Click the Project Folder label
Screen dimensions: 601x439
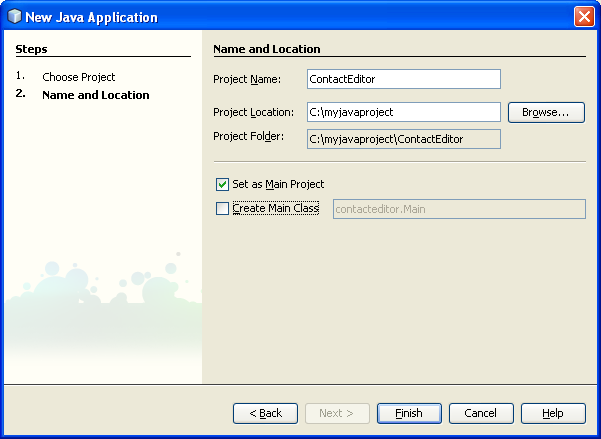click(x=249, y=136)
